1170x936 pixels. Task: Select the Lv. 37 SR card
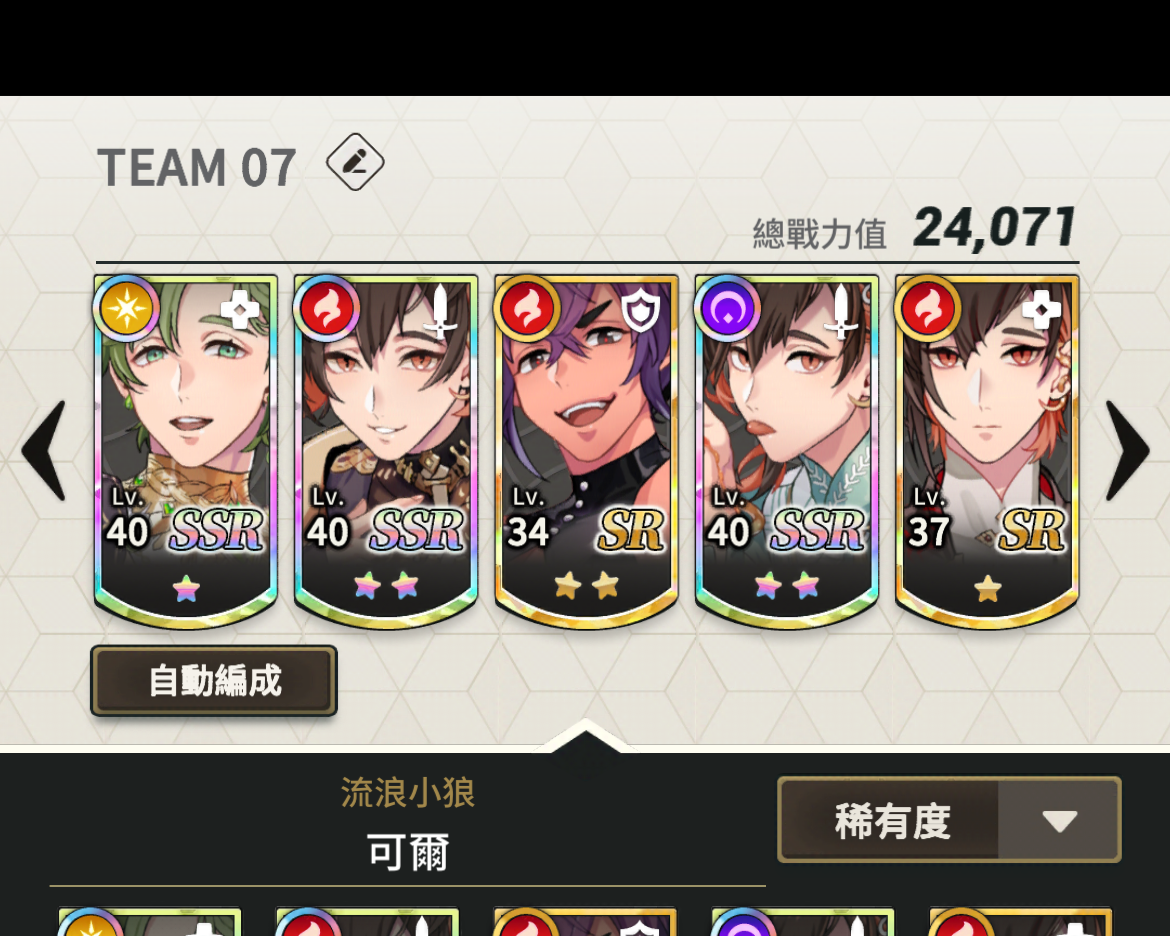987,452
